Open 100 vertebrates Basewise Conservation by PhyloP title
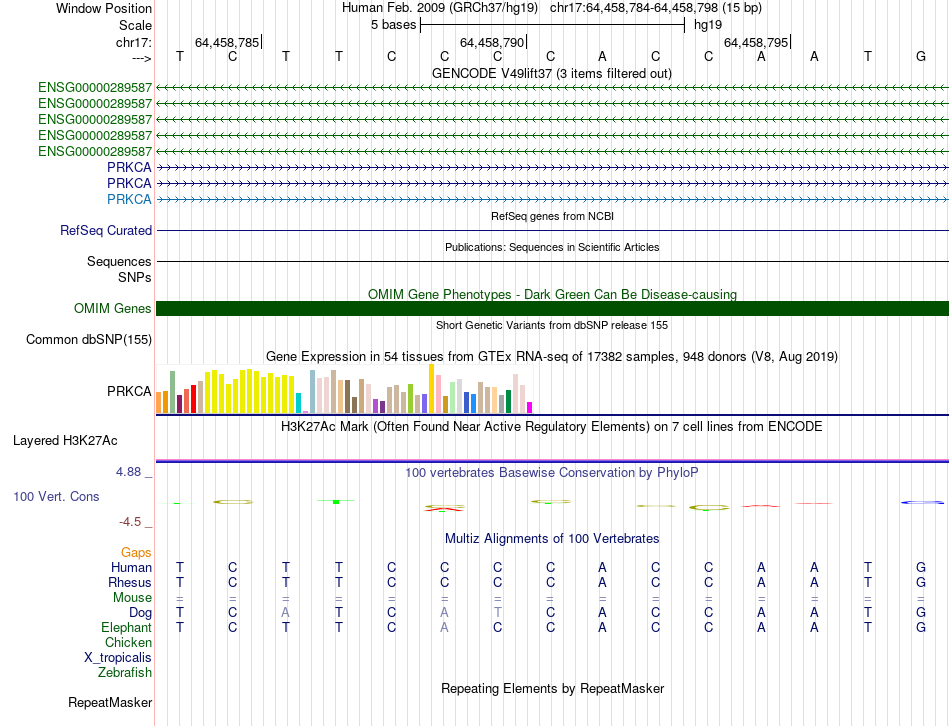 (552, 473)
